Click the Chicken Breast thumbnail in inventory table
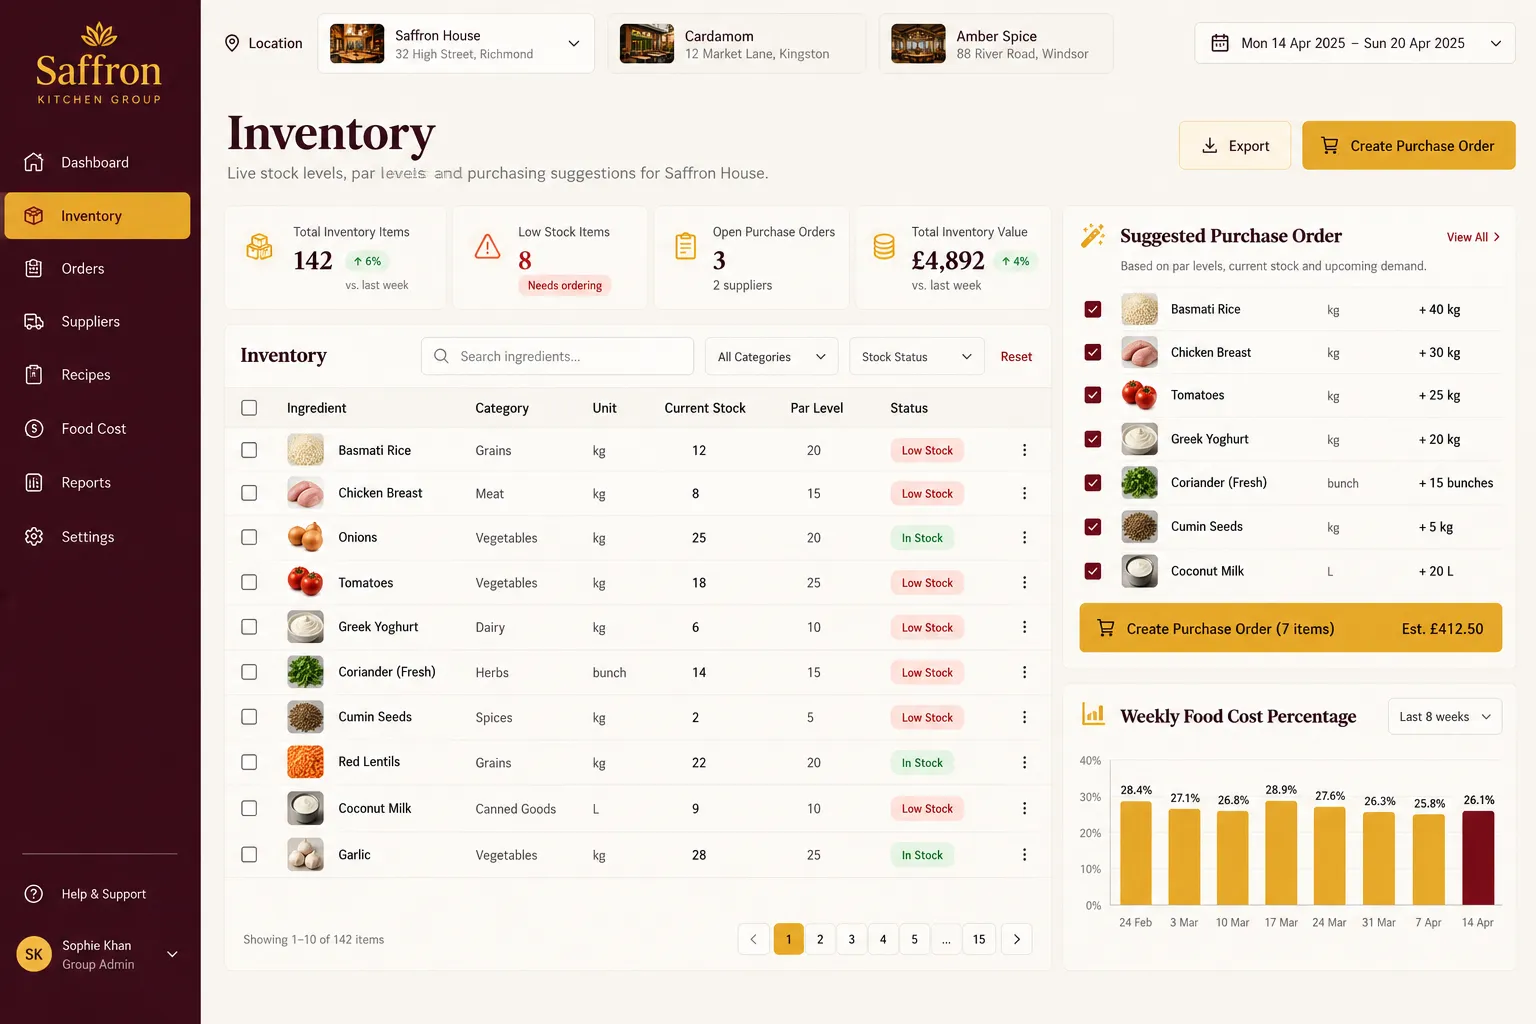This screenshot has height=1024, width=1536. (x=305, y=493)
